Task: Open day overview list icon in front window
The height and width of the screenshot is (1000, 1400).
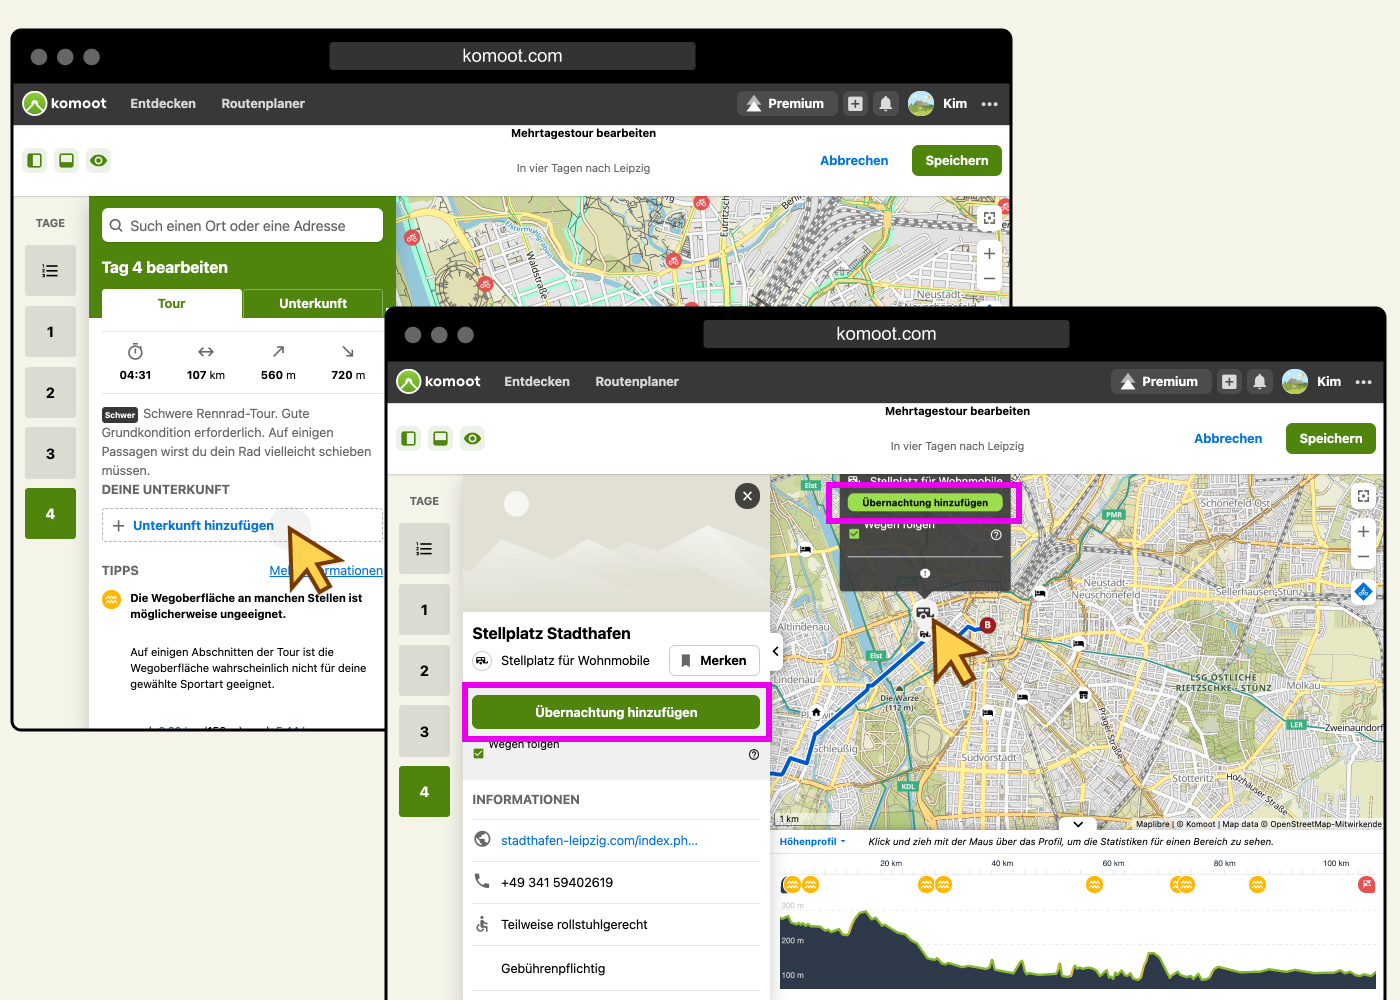Action: [424, 549]
